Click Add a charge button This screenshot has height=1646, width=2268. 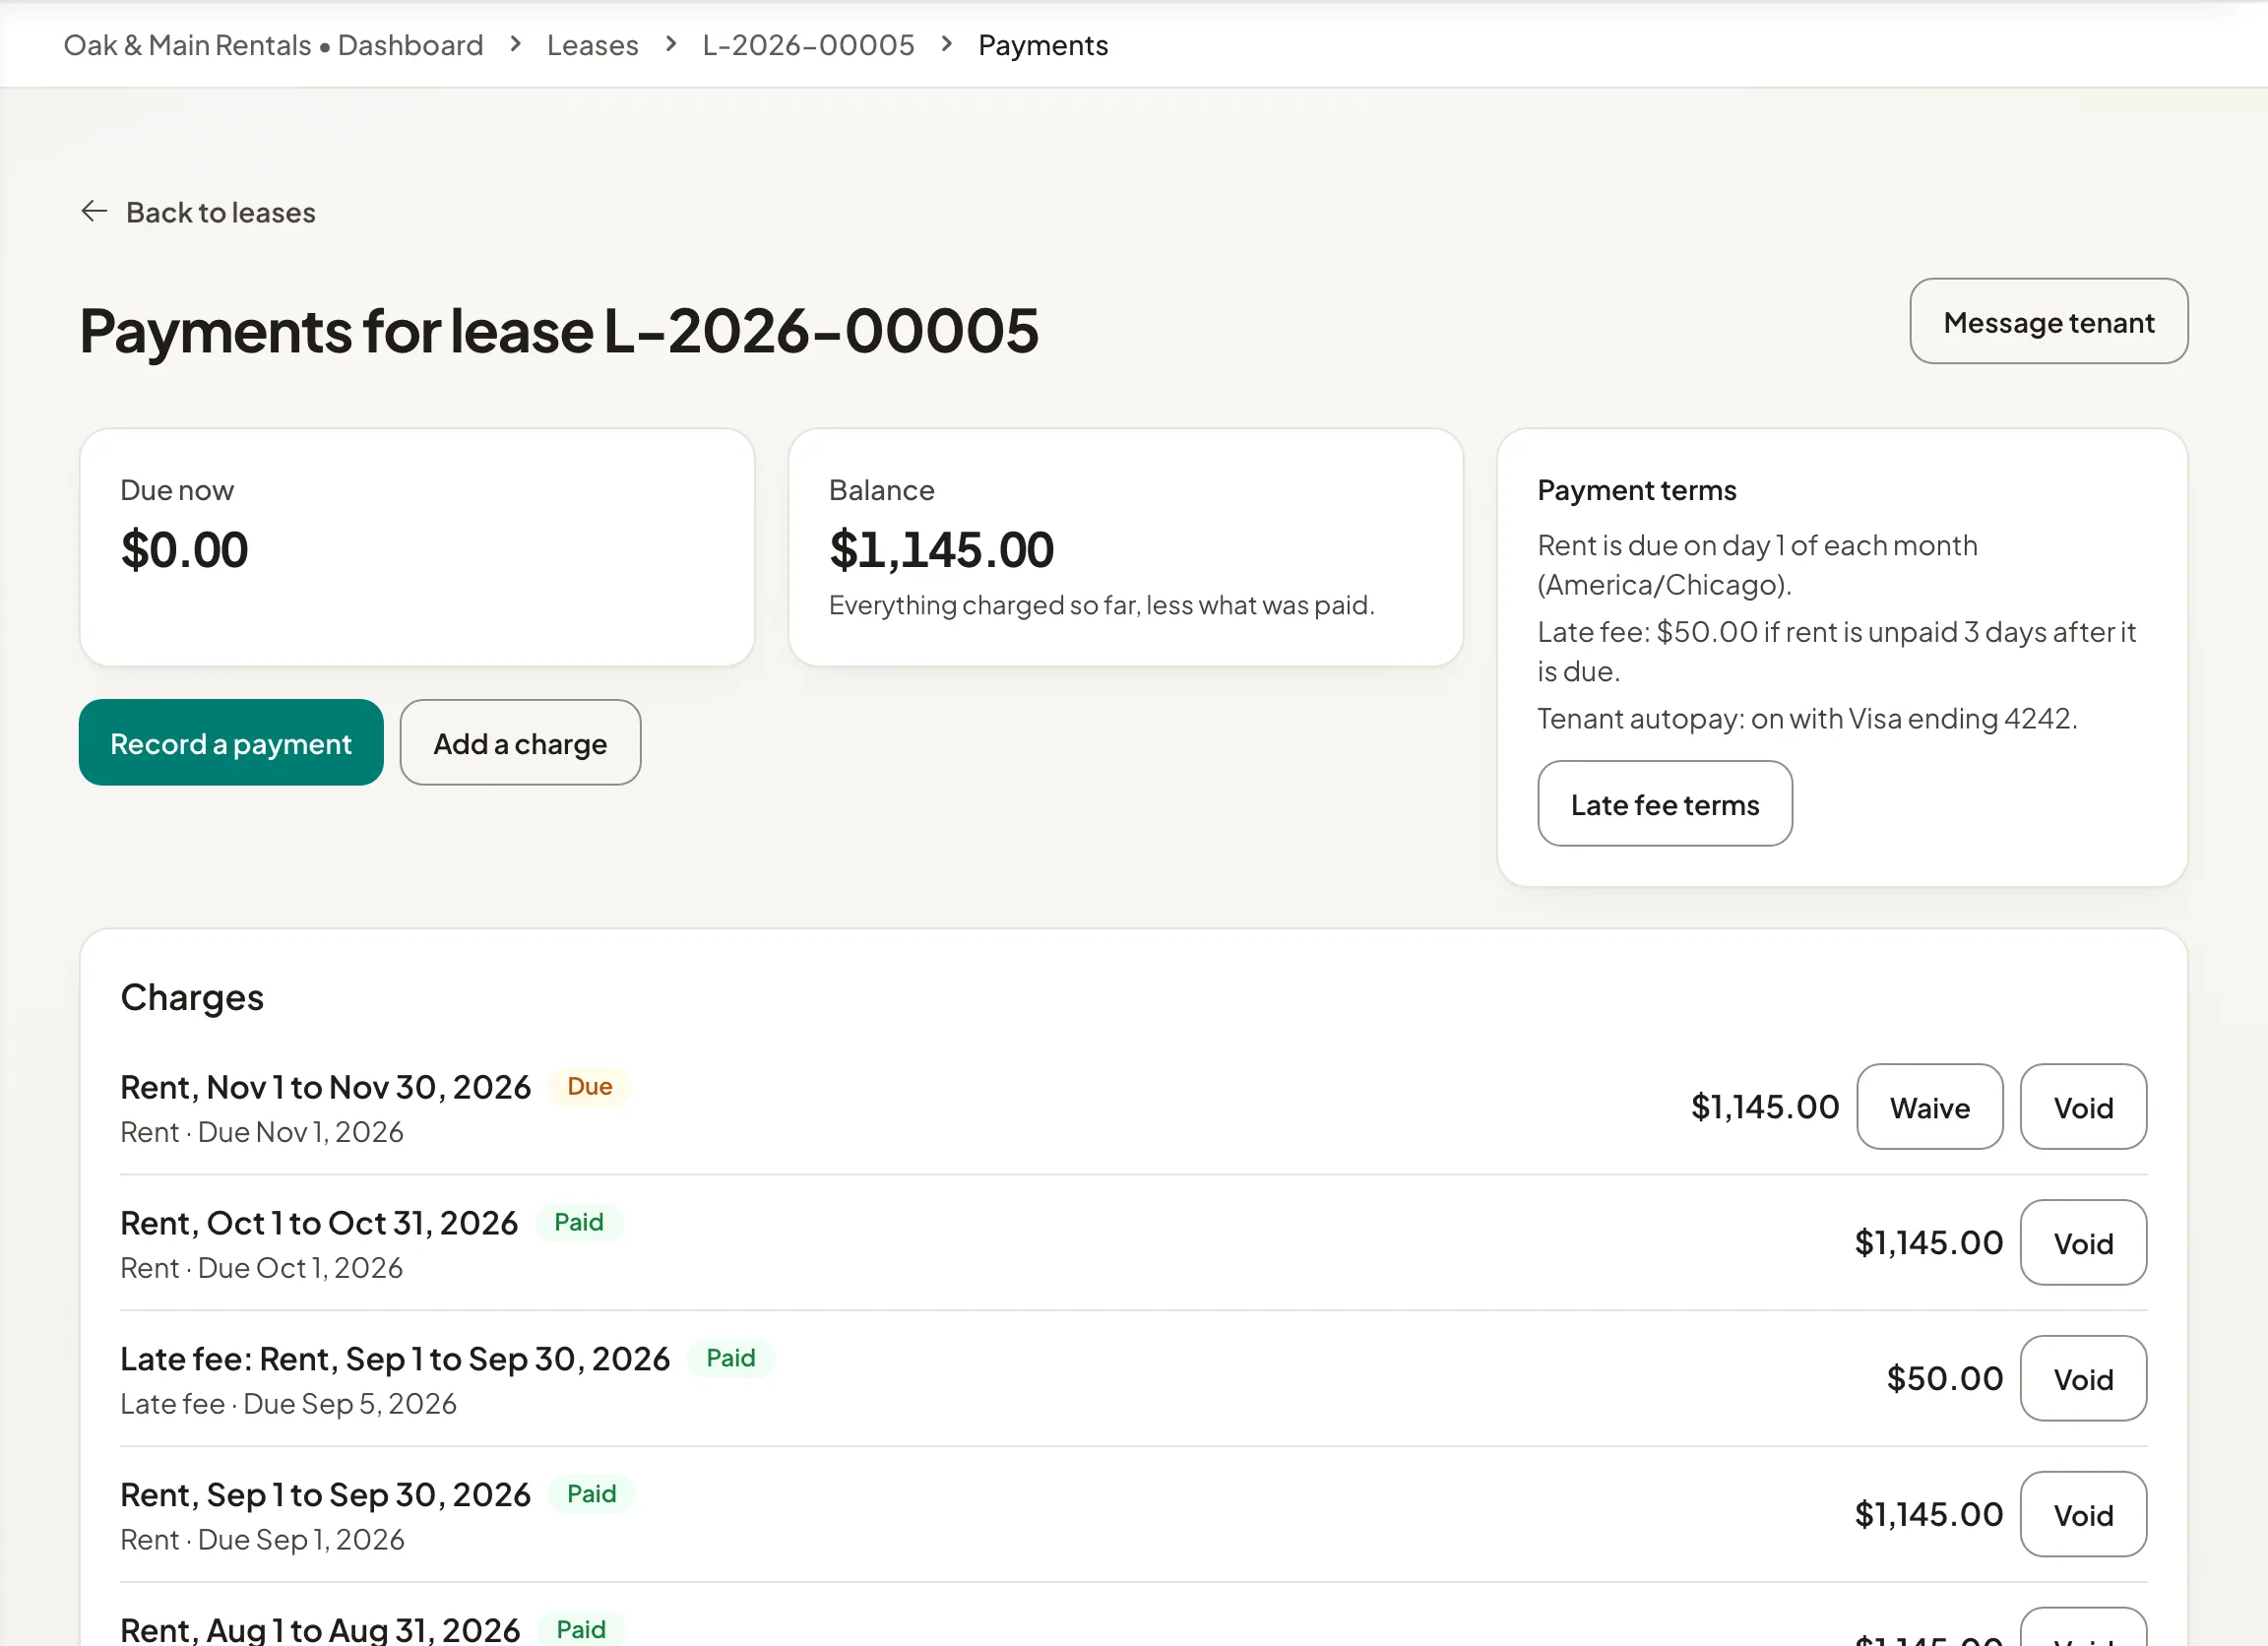(520, 743)
